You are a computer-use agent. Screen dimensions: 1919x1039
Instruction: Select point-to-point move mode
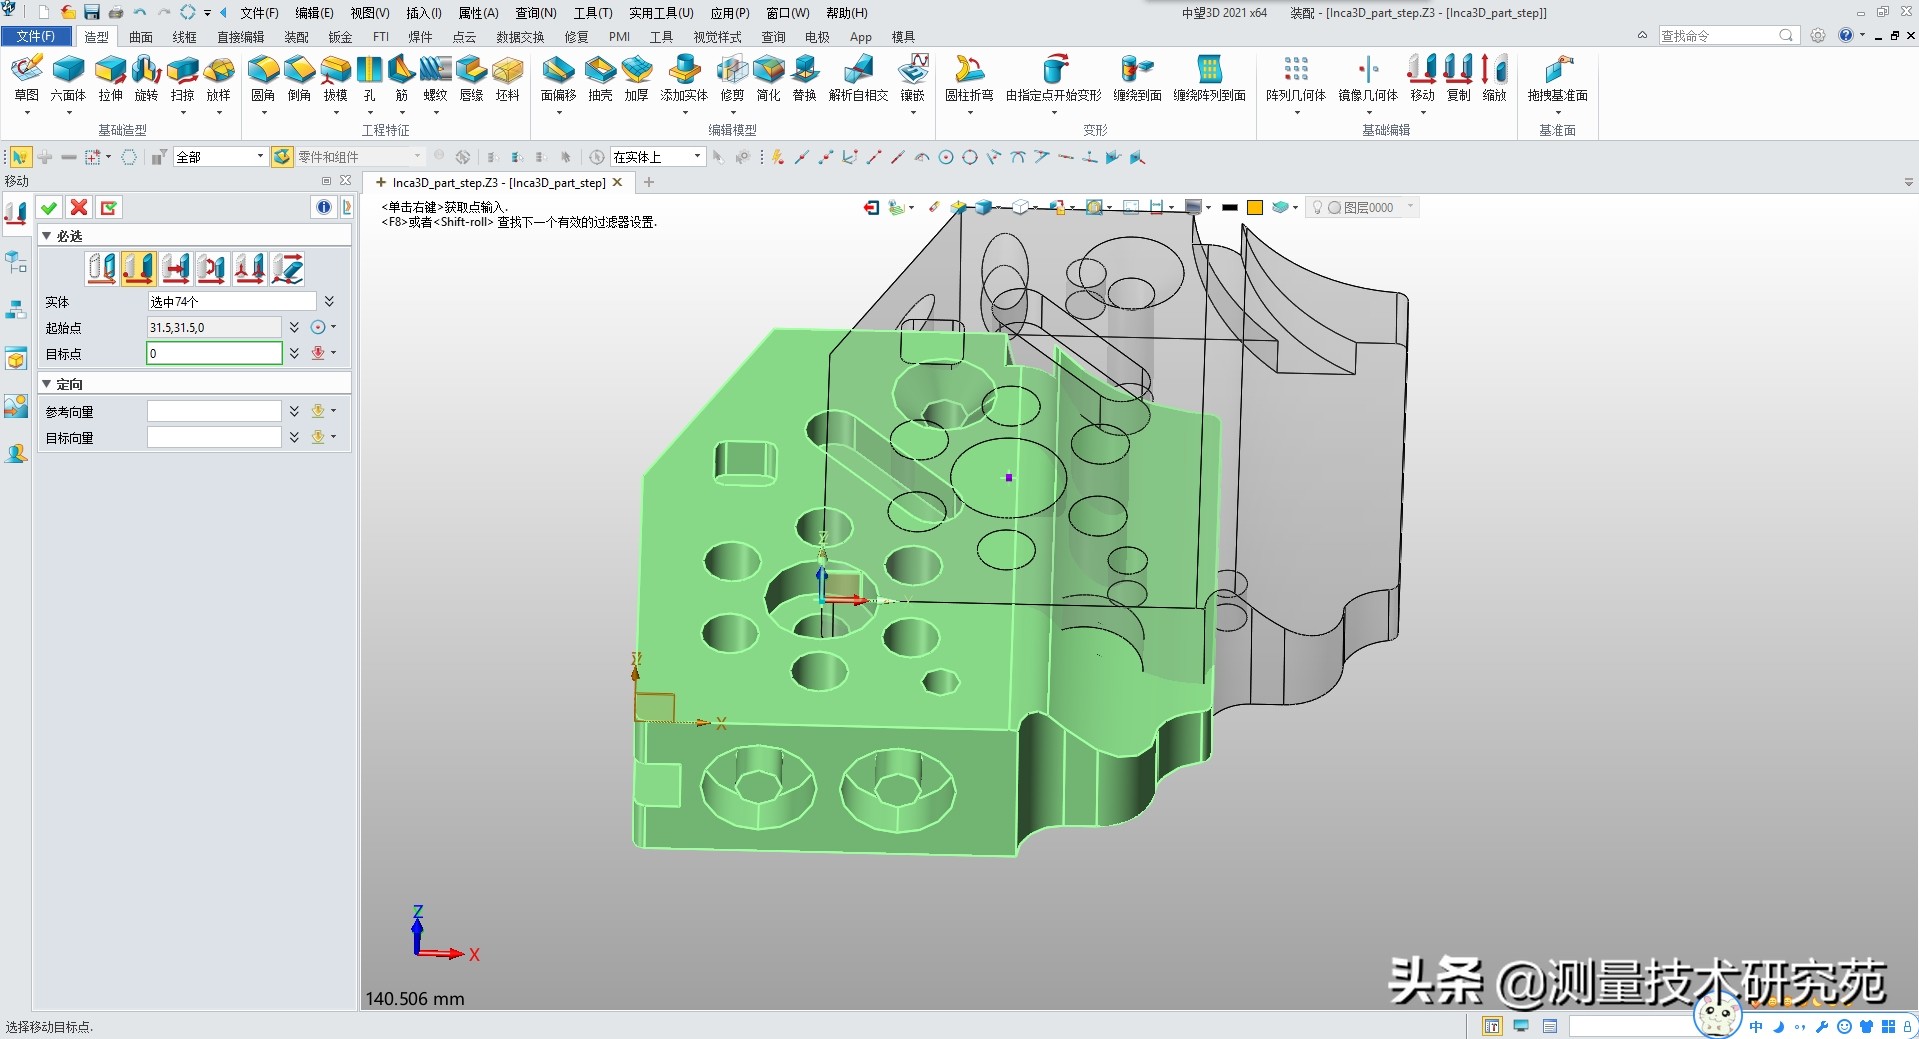(138, 268)
